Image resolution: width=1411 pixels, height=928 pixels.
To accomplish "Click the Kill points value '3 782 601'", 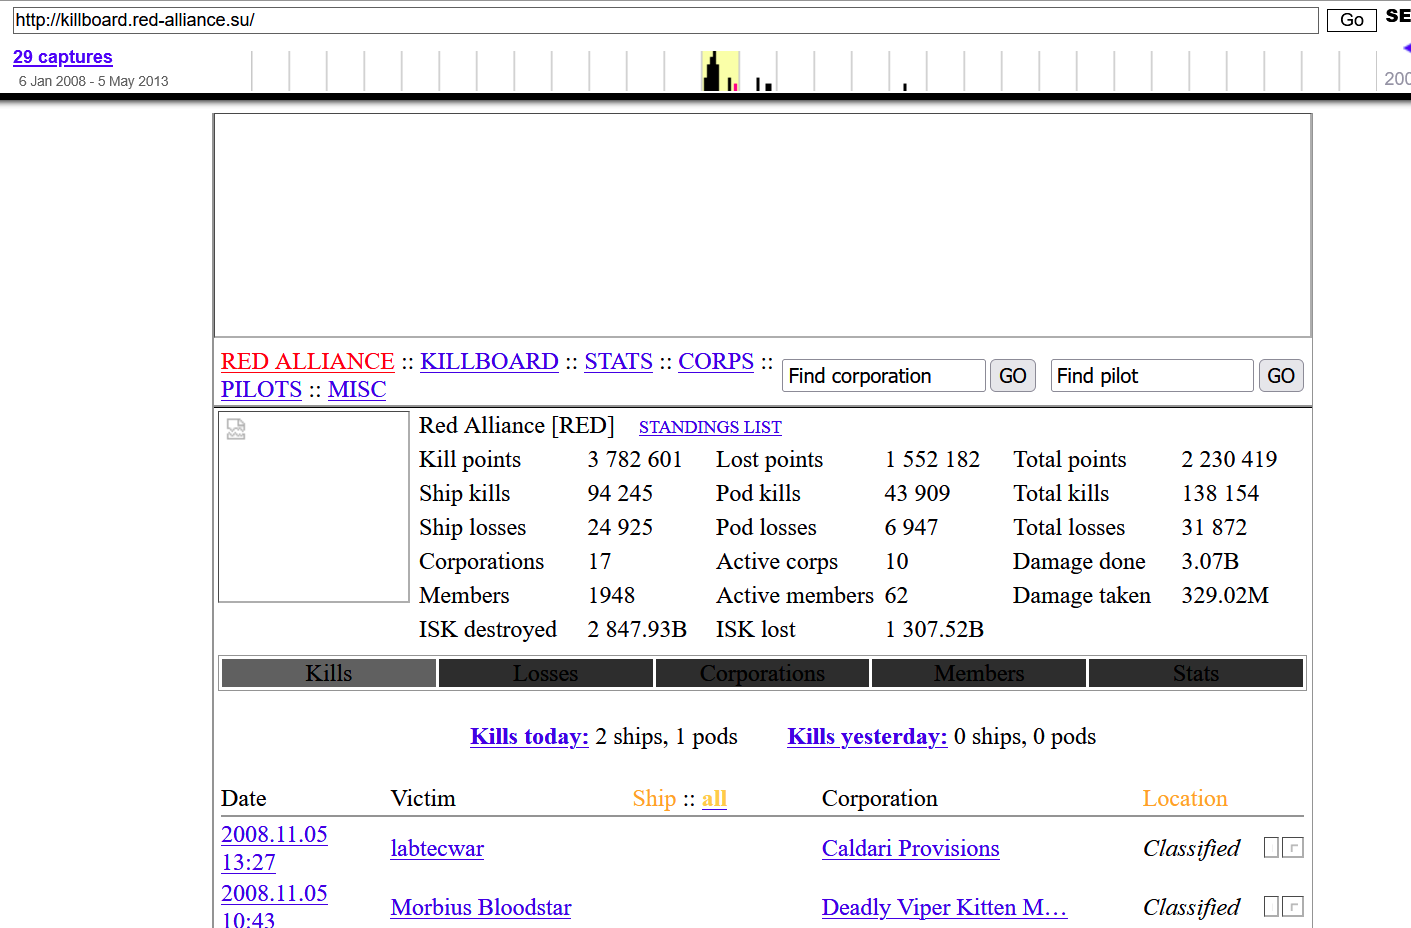I will [x=635, y=459].
